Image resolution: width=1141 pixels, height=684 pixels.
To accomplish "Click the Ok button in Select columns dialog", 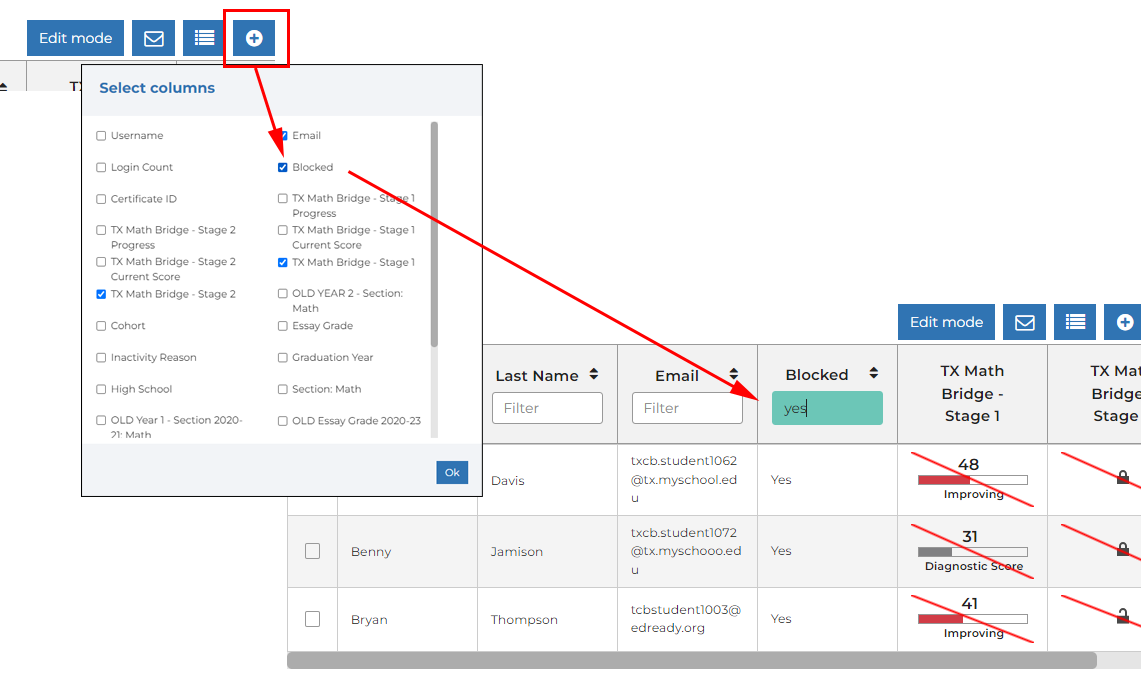I will tap(452, 472).
